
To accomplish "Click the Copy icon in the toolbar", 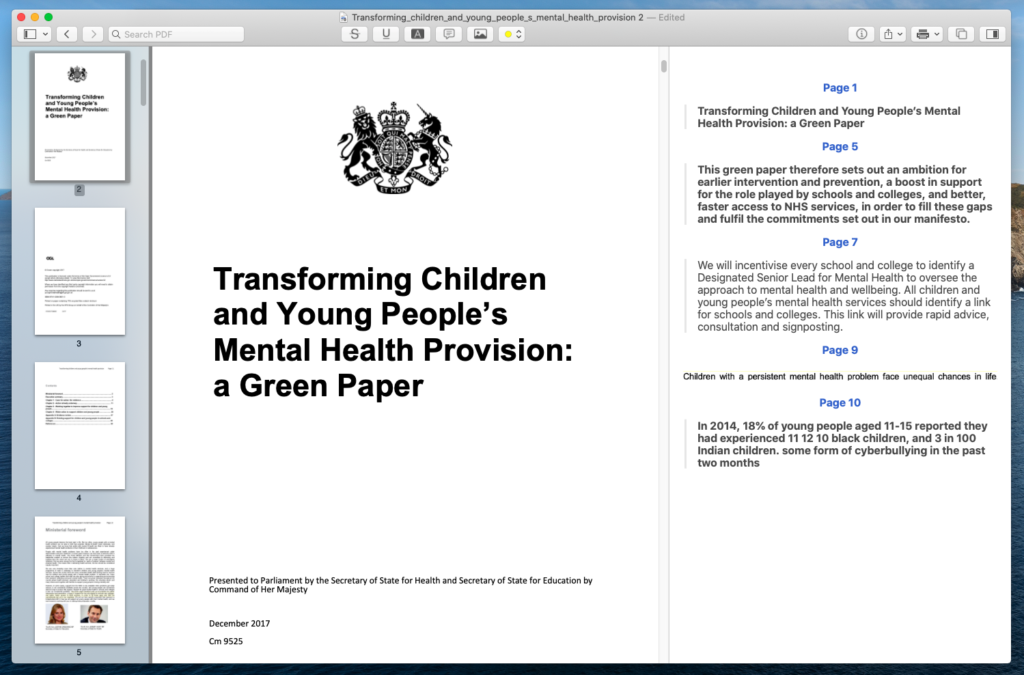I will pyautogui.click(x=960, y=33).
